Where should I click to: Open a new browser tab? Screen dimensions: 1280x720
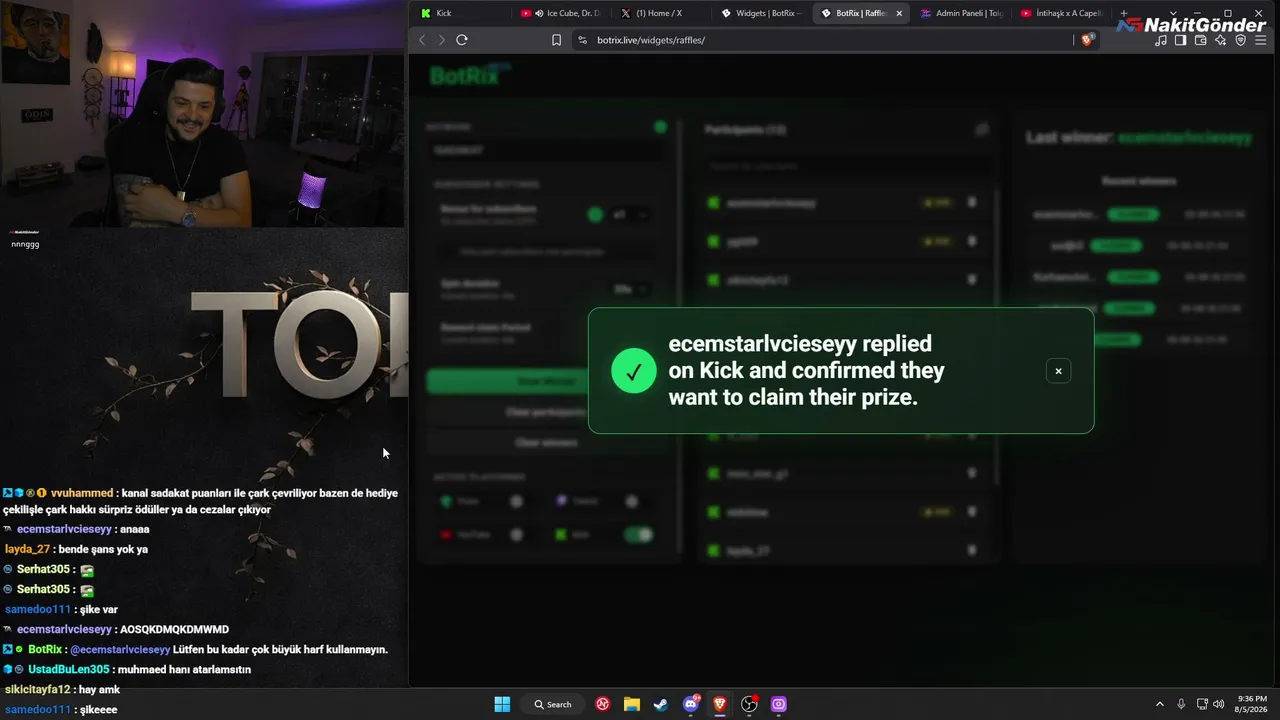click(1124, 13)
